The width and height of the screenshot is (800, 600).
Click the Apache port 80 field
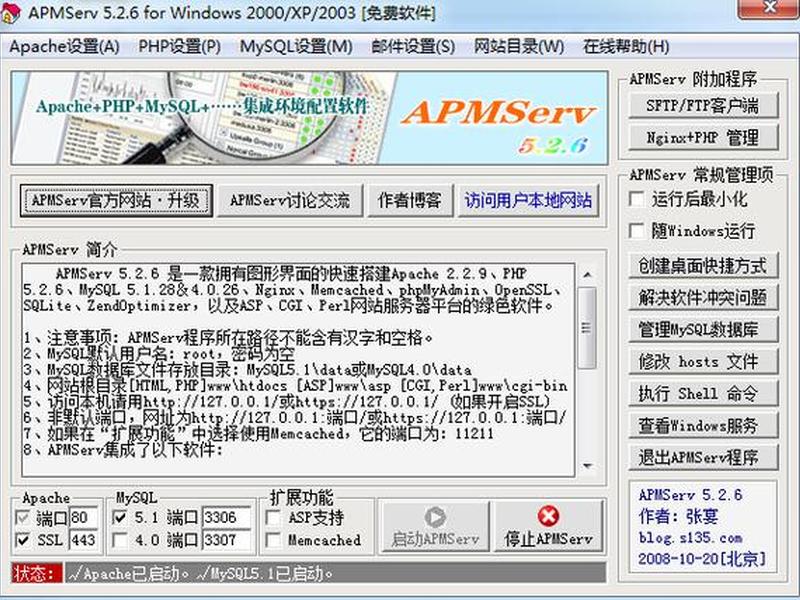point(83,517)
